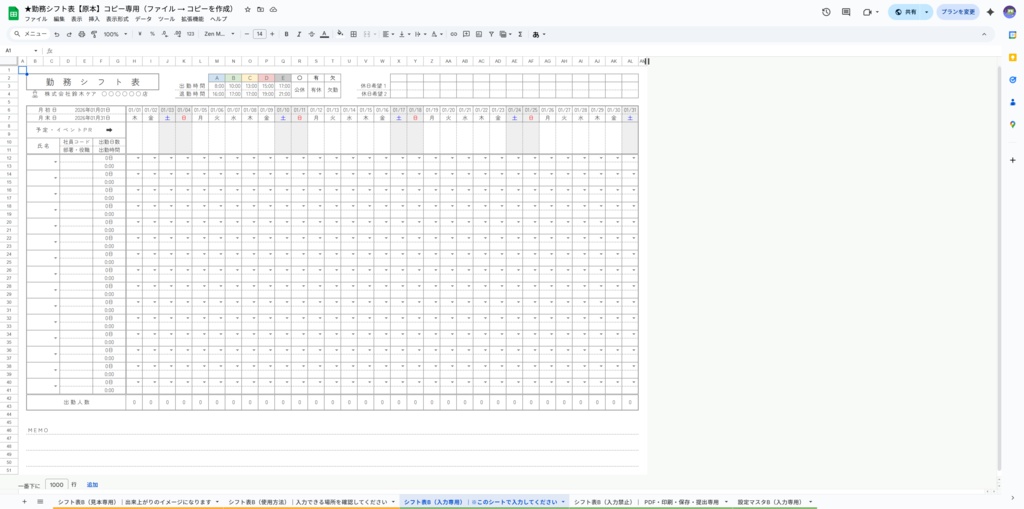Open the borders menu

(x=353, y=34)
